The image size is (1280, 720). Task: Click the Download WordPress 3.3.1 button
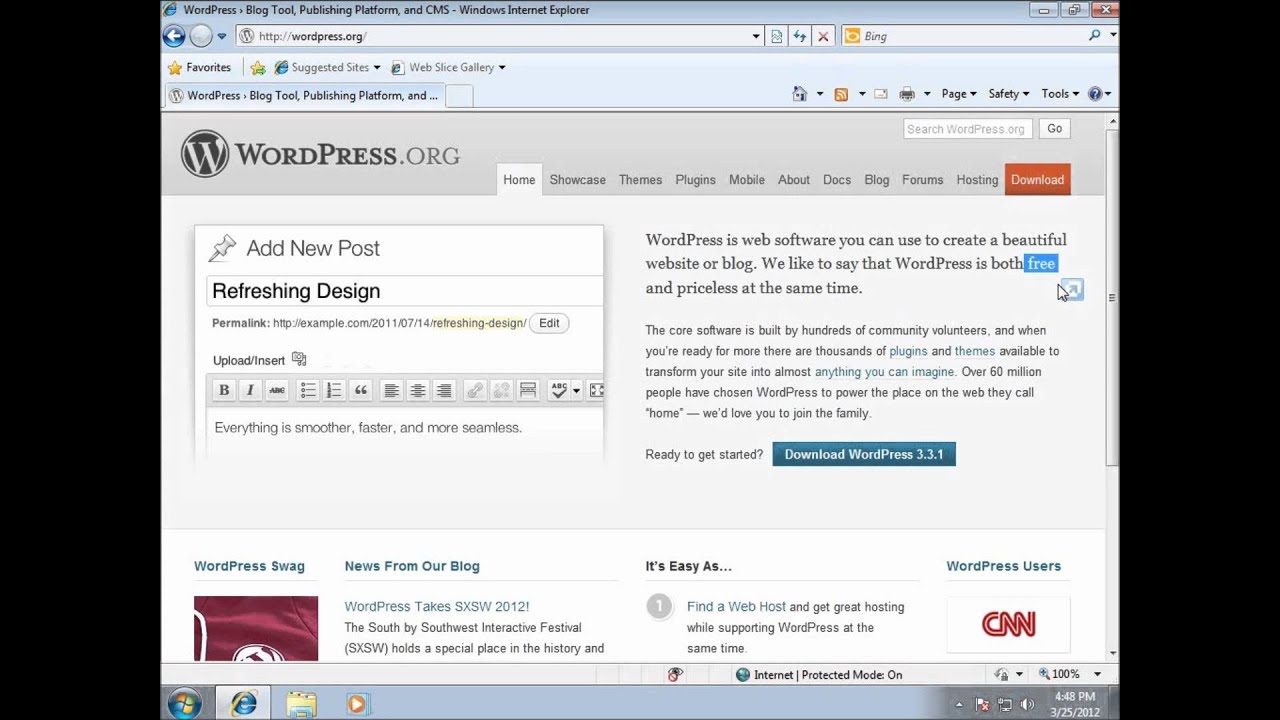[x=864, y=454]
